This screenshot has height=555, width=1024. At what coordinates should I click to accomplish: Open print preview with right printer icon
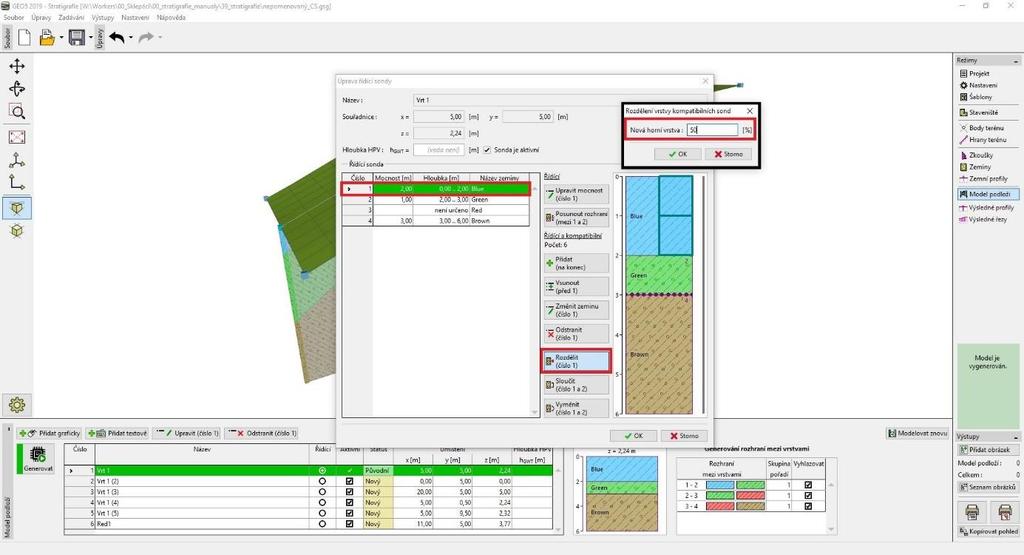(1004, 511)
